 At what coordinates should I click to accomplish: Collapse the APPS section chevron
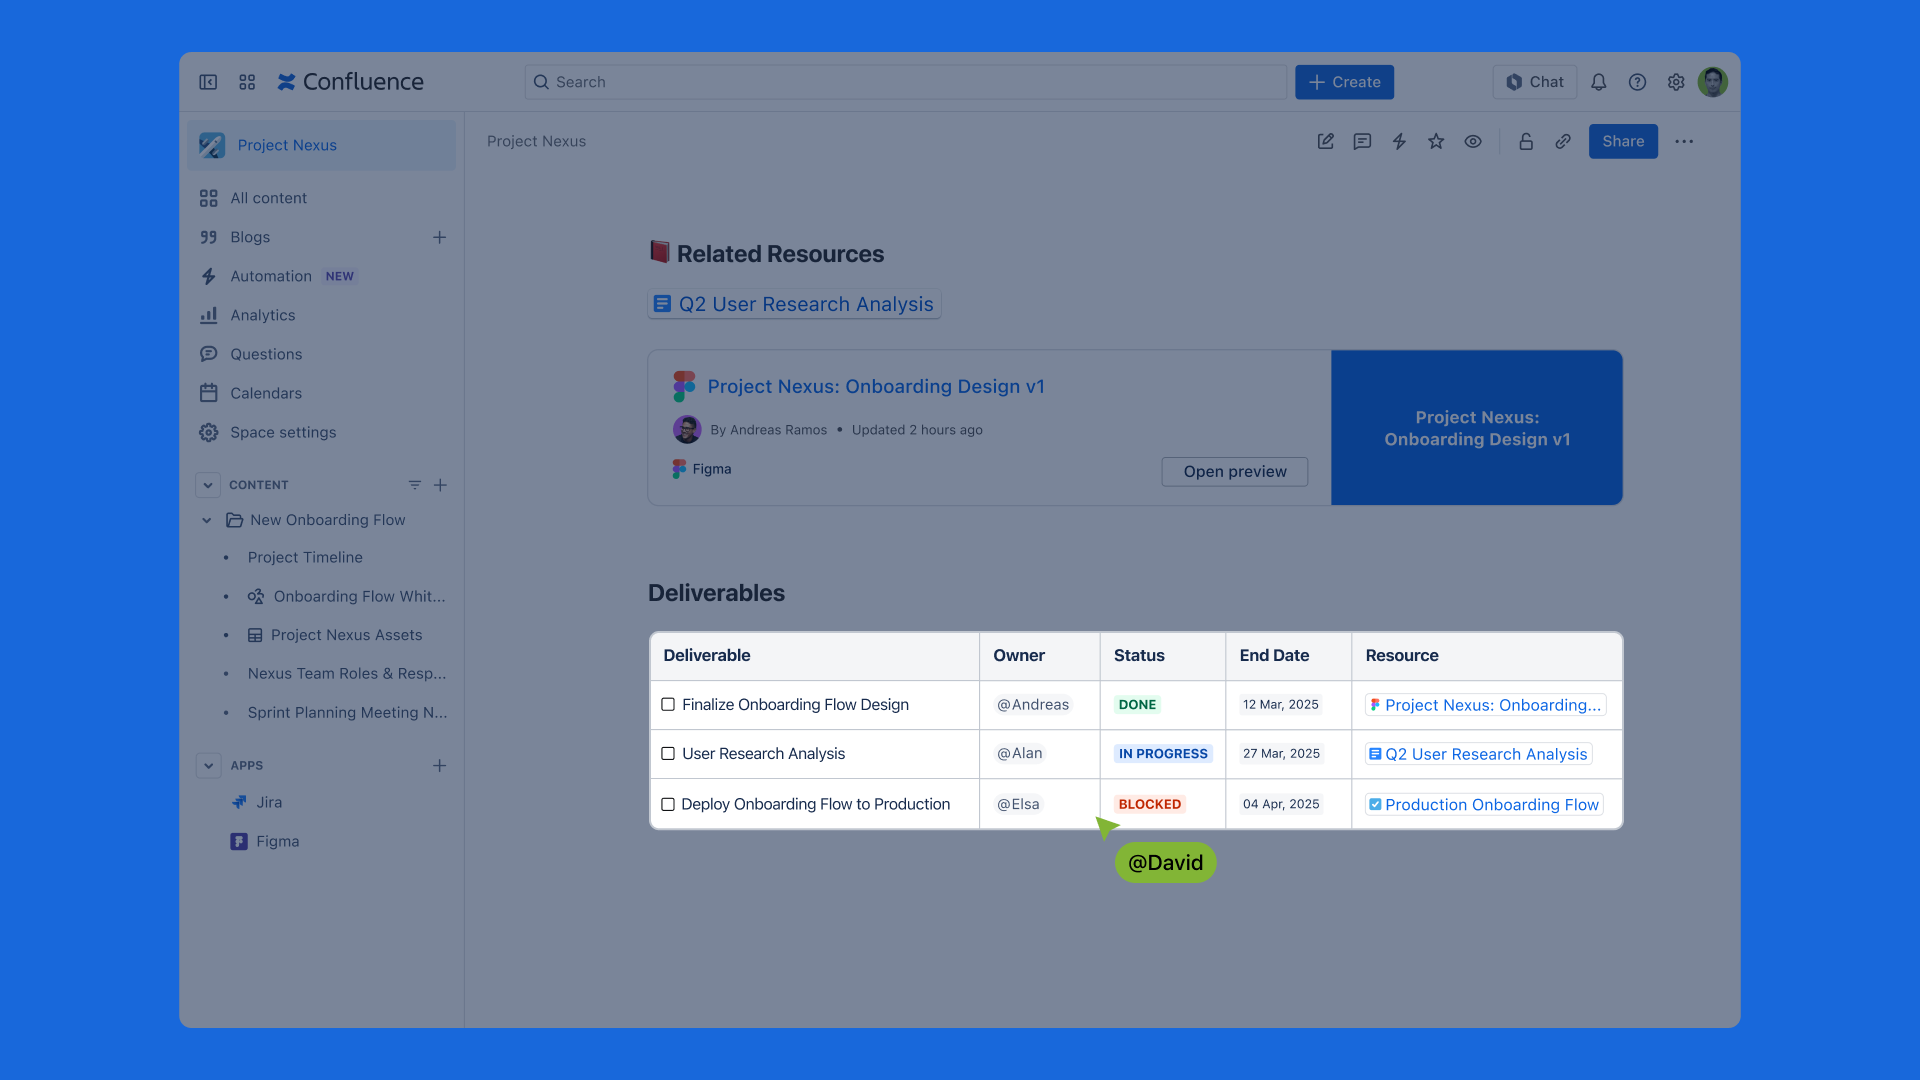[x=208, y=766]
